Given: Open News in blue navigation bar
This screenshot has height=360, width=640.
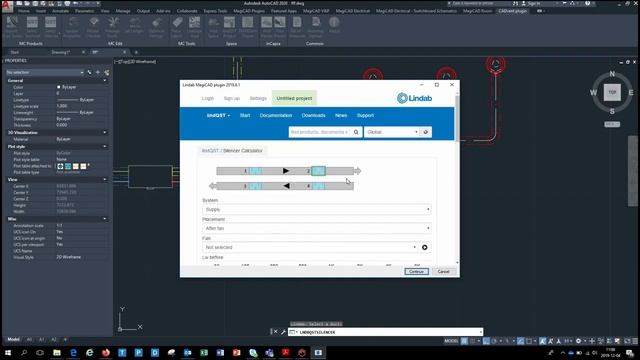Looking at the screenshot, I should (341, 116).
